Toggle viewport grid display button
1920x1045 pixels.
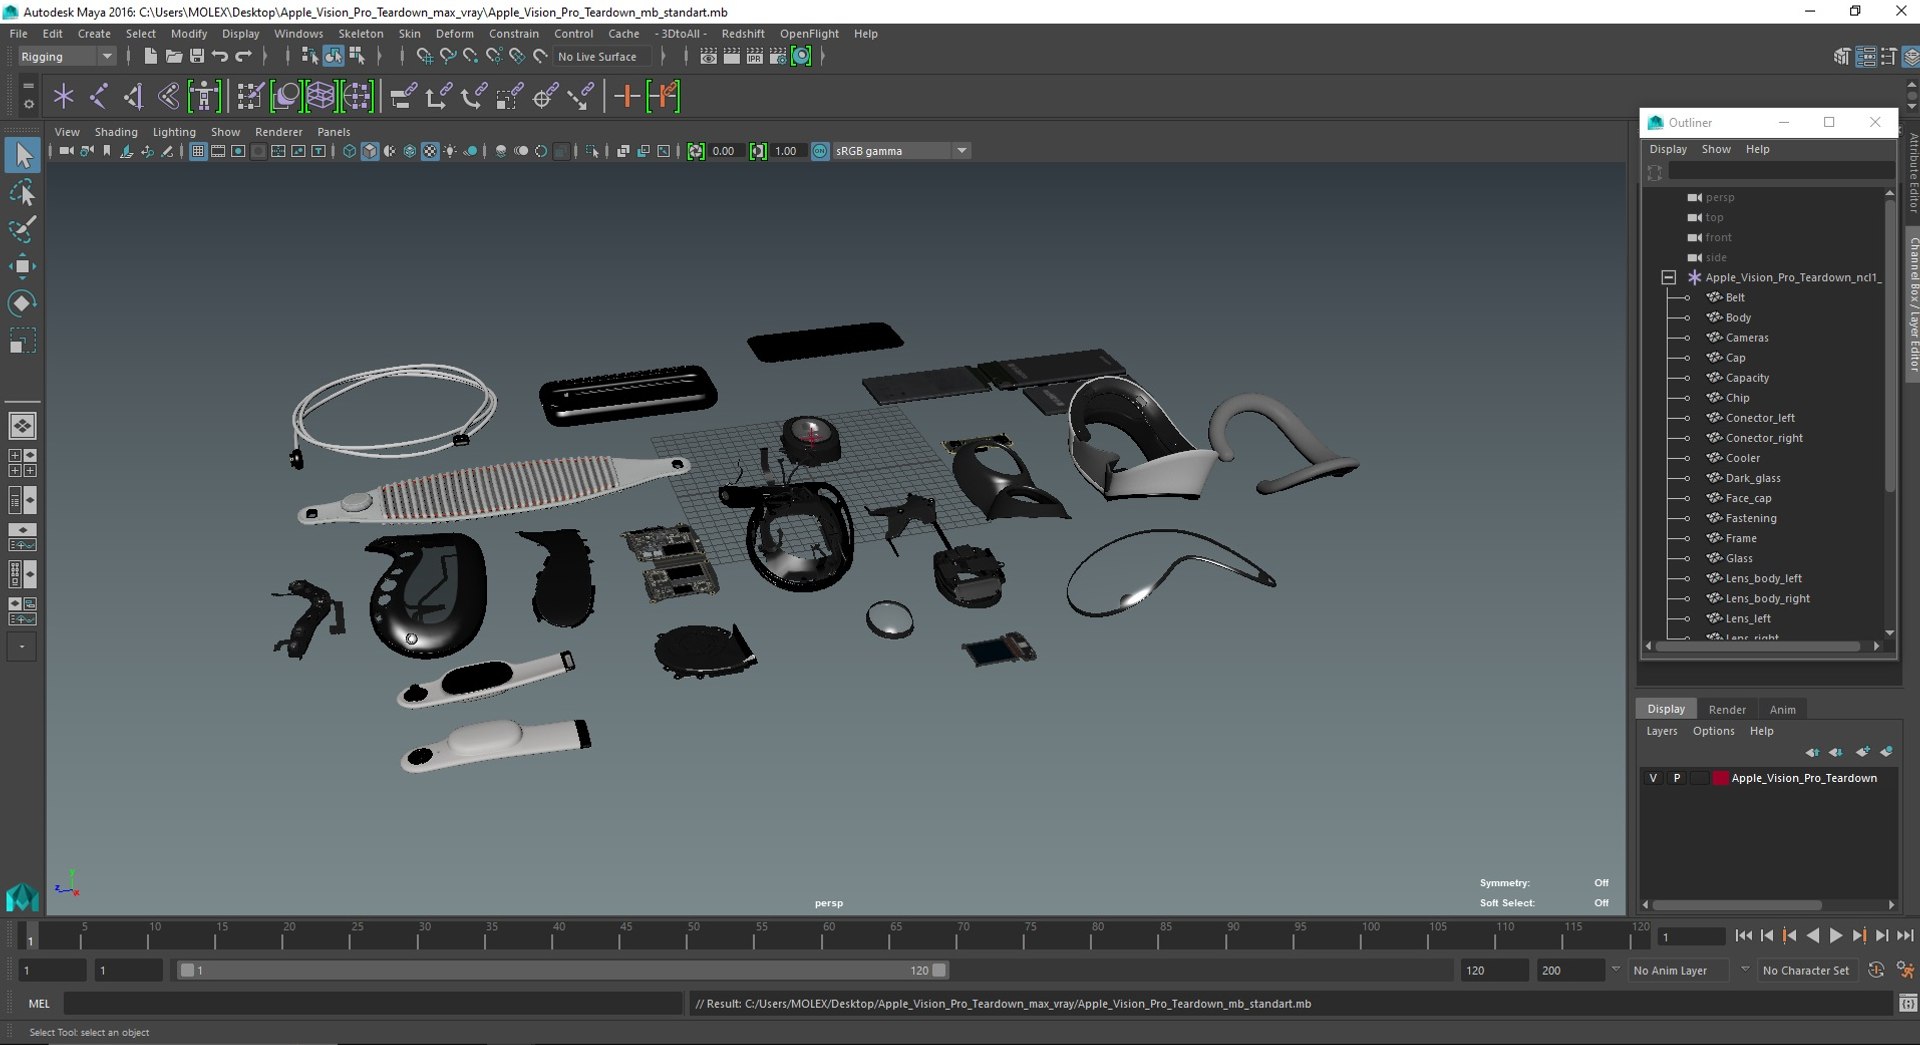198,151
